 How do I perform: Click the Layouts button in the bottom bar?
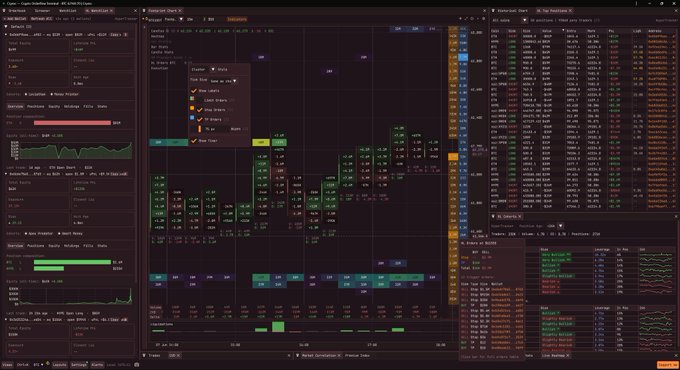(x=59, y=365)
